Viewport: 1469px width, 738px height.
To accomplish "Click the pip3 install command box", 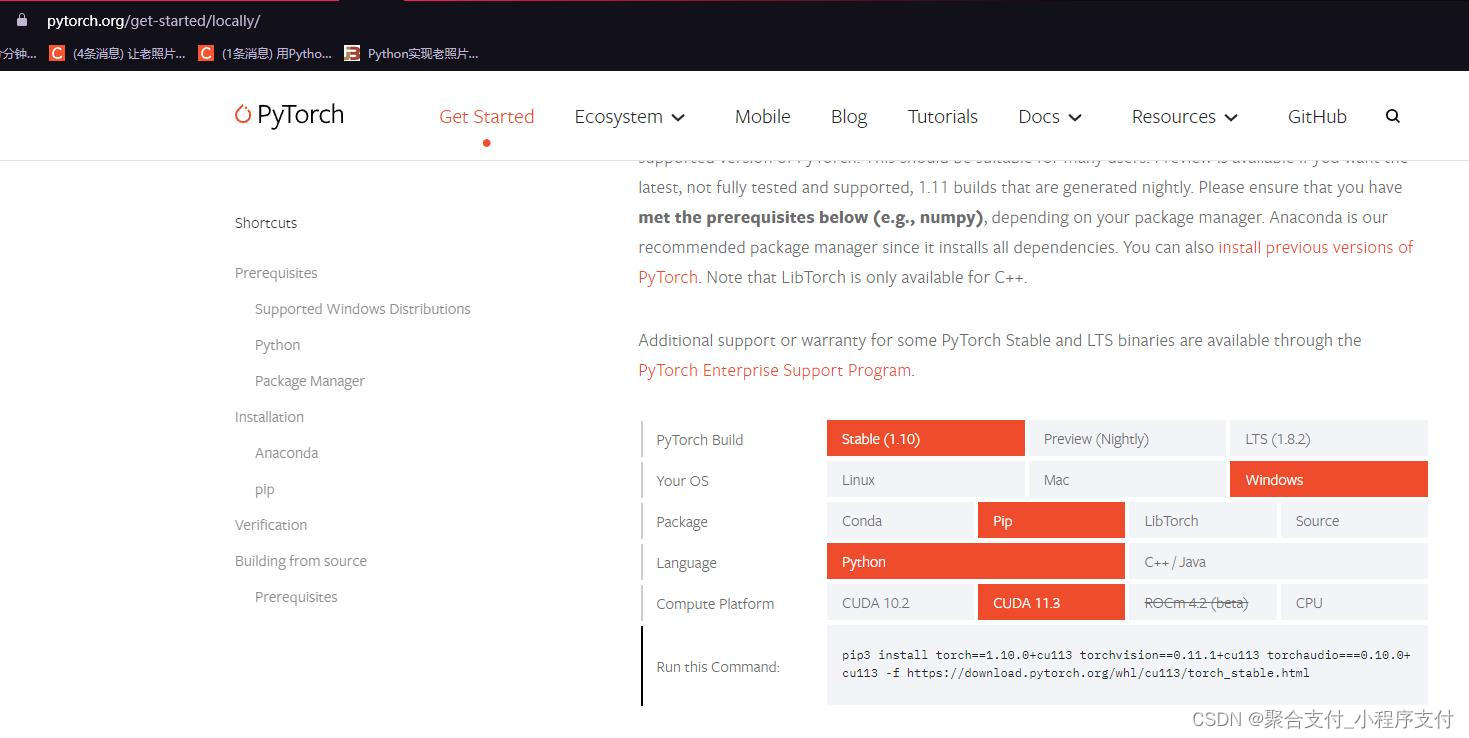I will [1127, 665].
